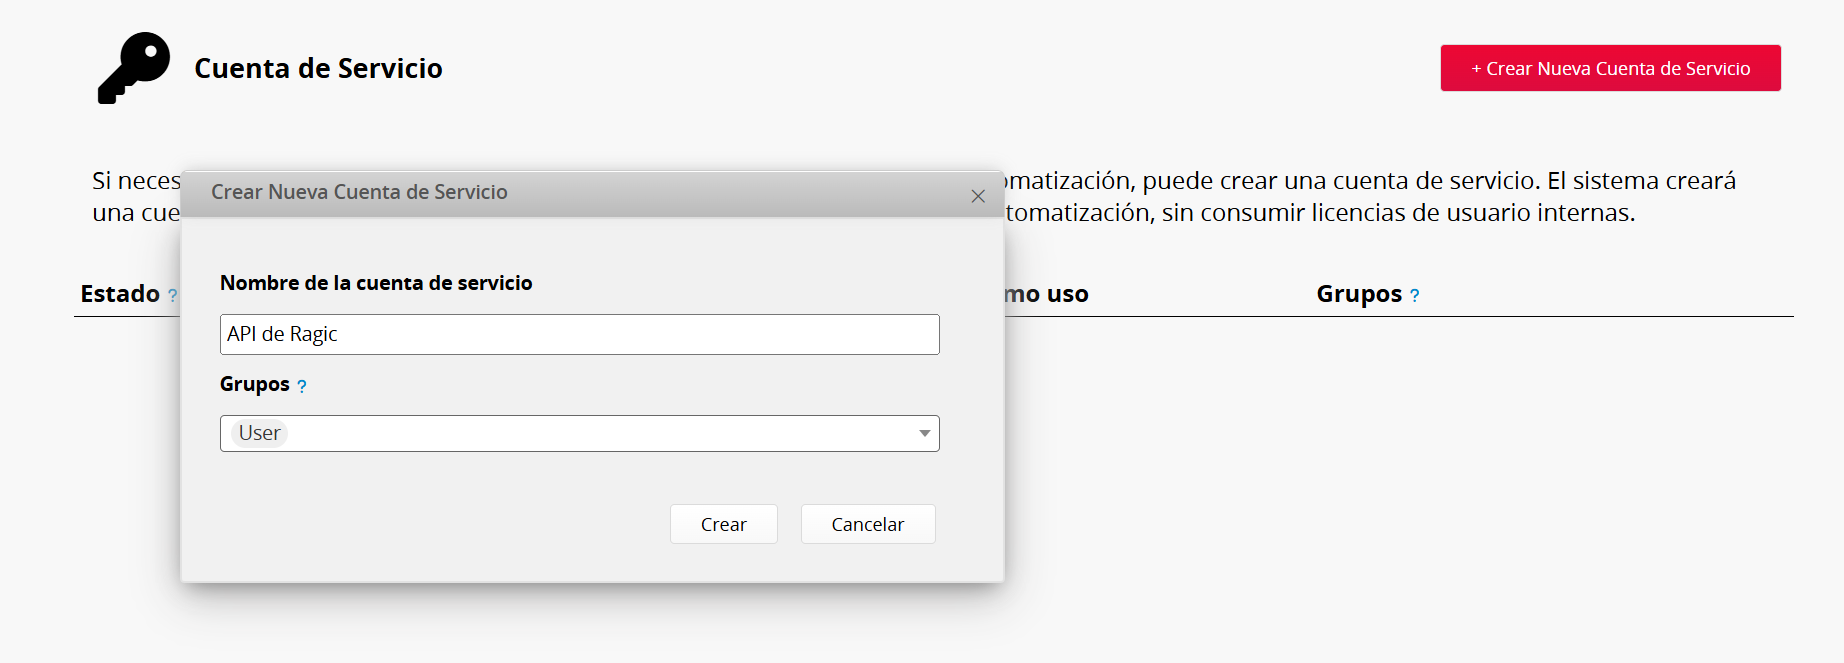The height and width of the screenshot is (663, 1844).
Task: Click the red Crear Nueva Cuenta de Servicio button
Action: 1610,68
